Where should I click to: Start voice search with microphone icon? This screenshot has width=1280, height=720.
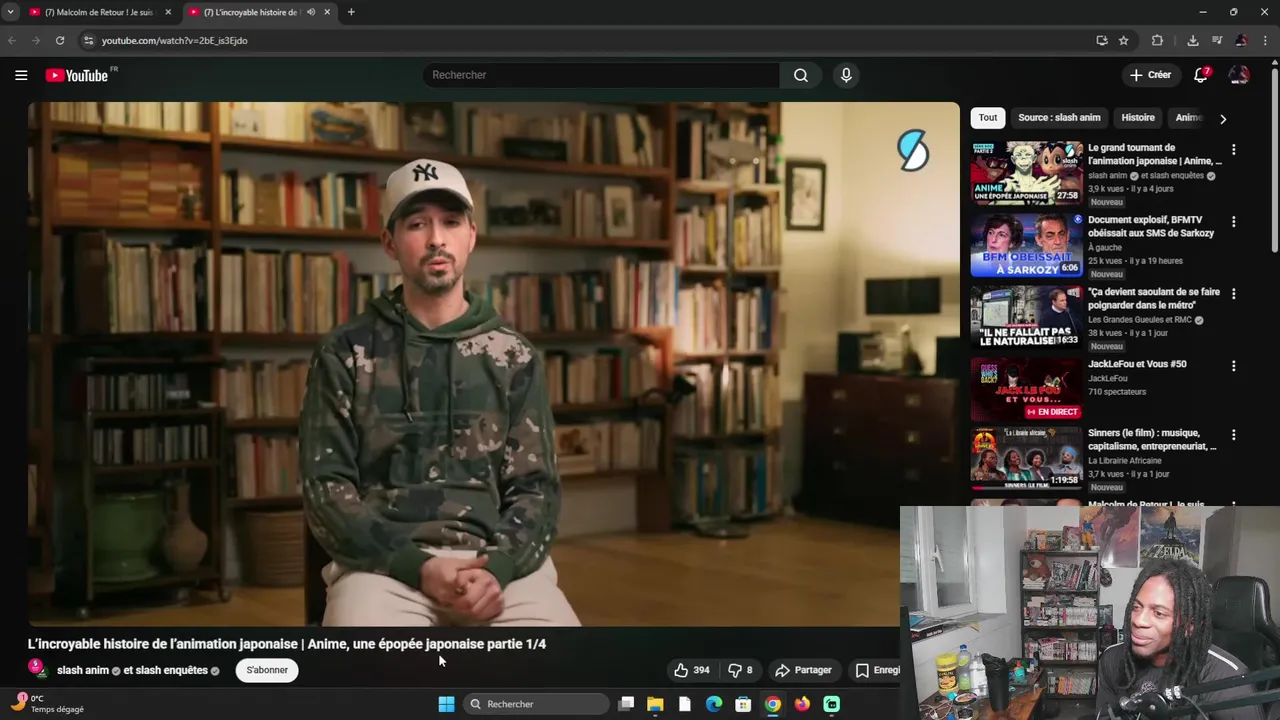coord(846,75)
